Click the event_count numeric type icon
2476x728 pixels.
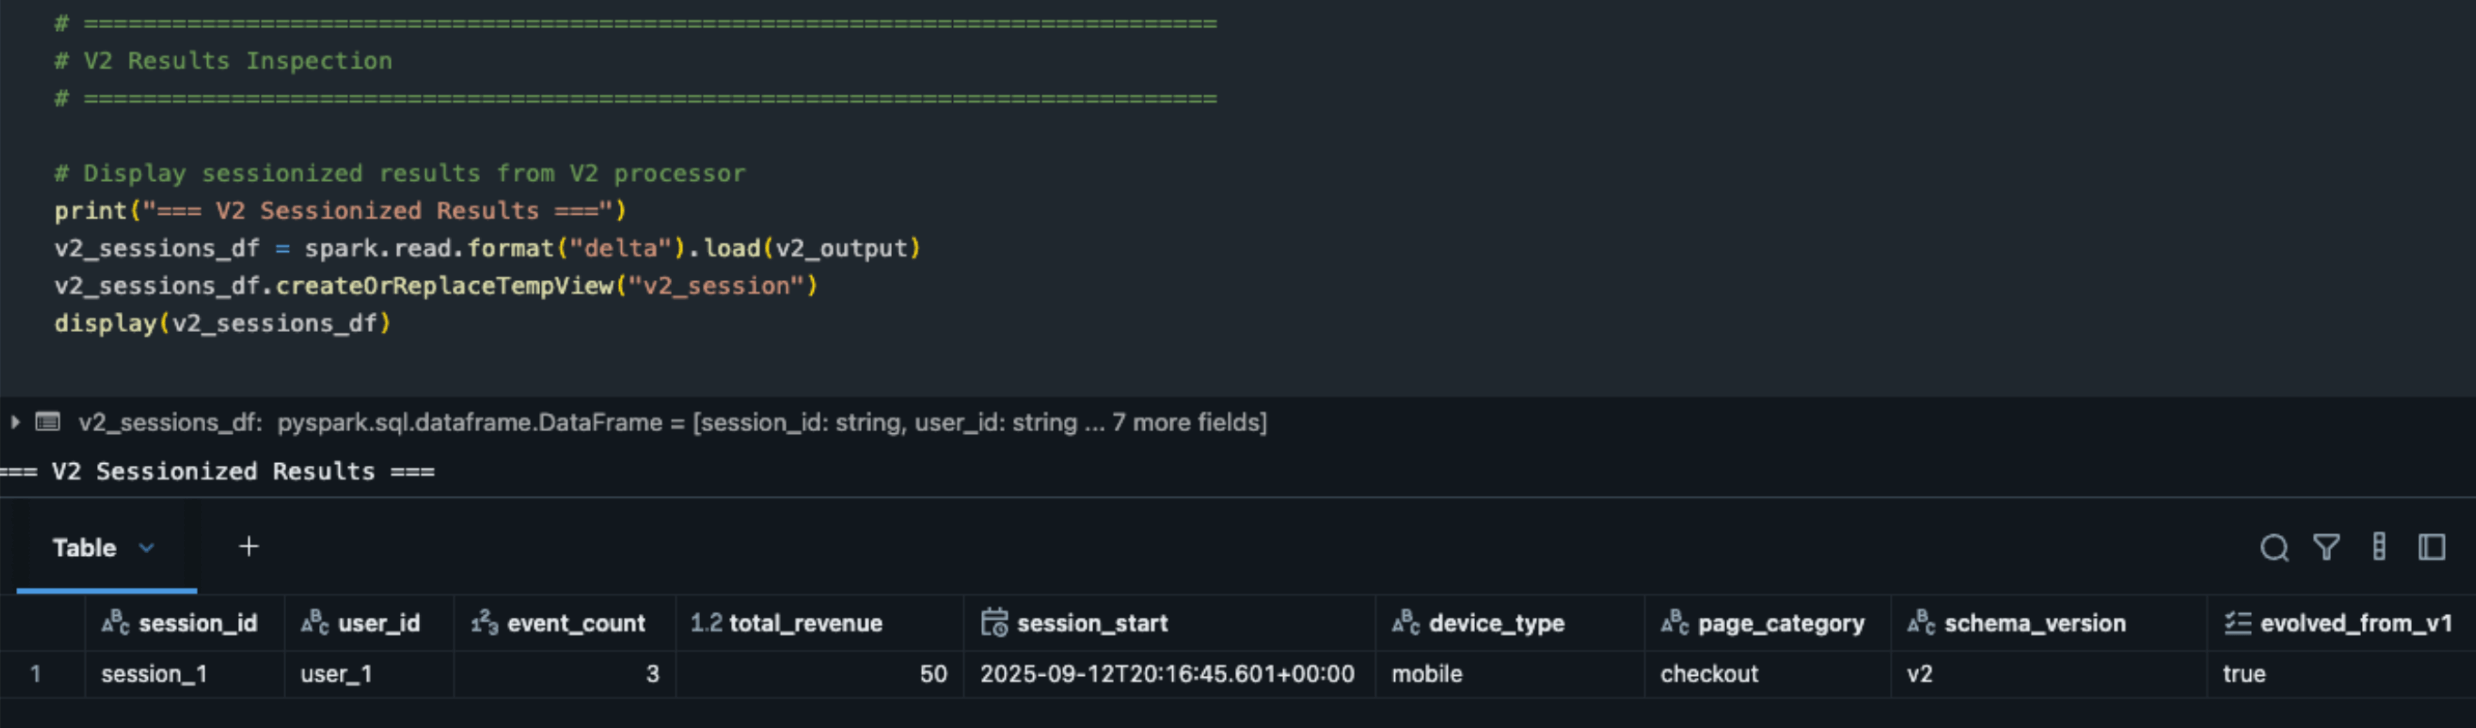tap(484, 623)
